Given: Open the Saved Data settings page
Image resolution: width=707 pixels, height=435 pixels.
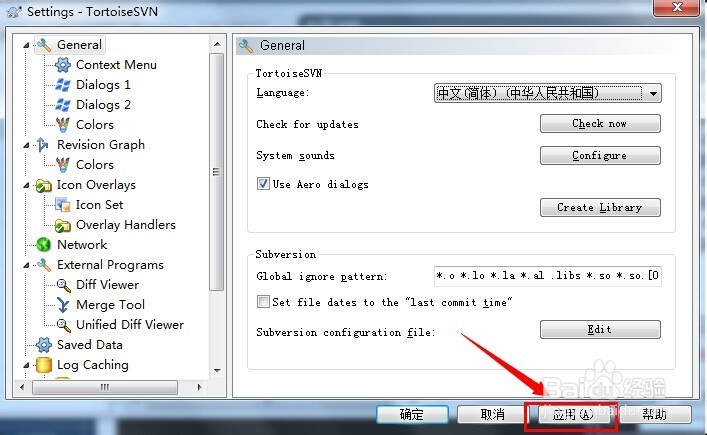Looking at the screenshot, I should [90, 345].
